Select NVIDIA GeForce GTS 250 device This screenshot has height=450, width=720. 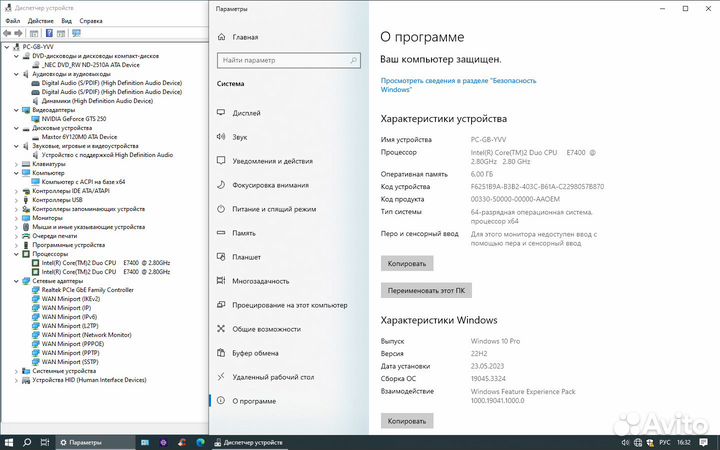tap(76, 119)
